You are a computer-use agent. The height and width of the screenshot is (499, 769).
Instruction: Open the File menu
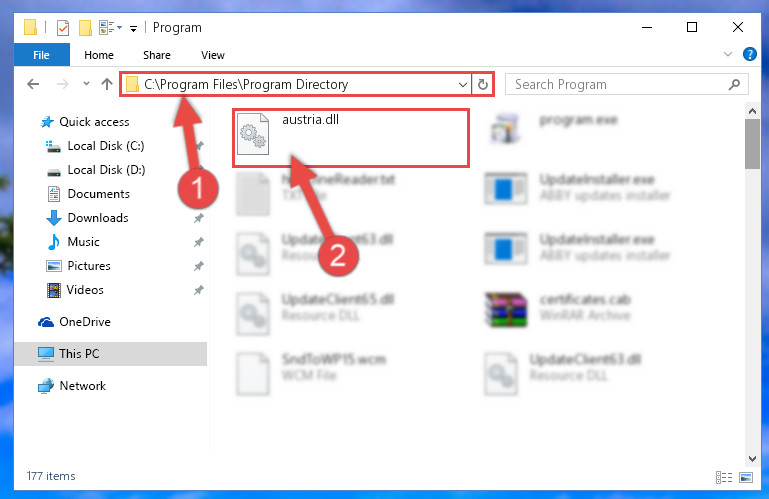click(41, 55)
